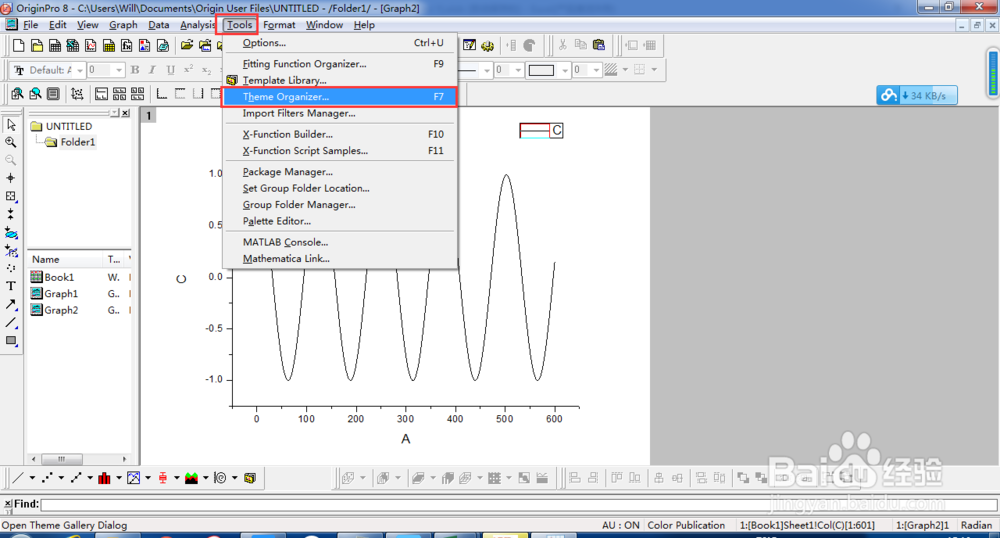1000x538 pixels.
Task: Click the Copy toolbar icon
Action: tap(580, 45)
